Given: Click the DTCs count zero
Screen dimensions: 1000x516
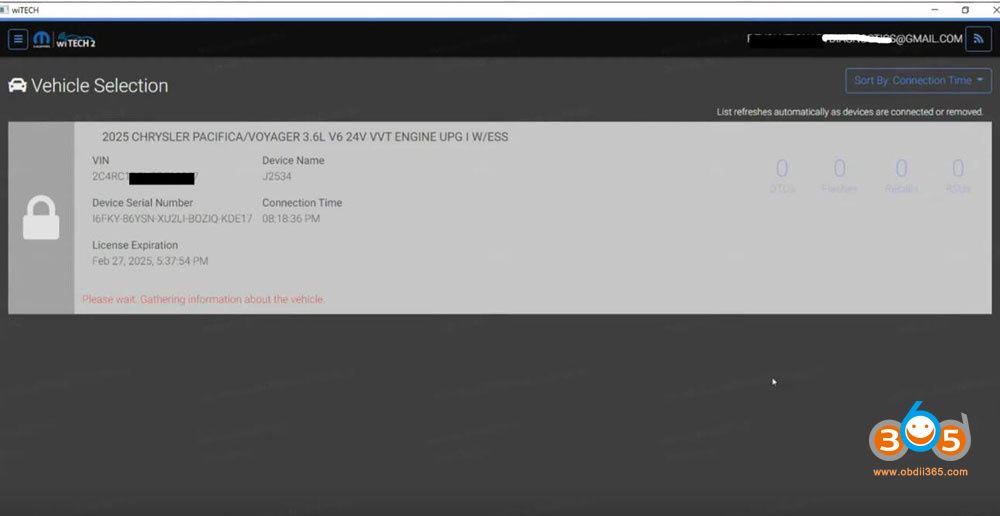Looking at the screenshot, I should pos(782,169).
